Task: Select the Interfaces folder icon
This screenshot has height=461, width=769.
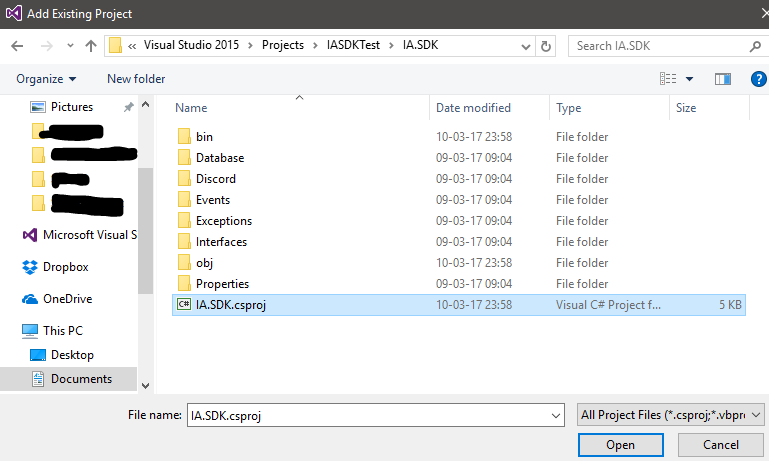Action: coord(184,242)
